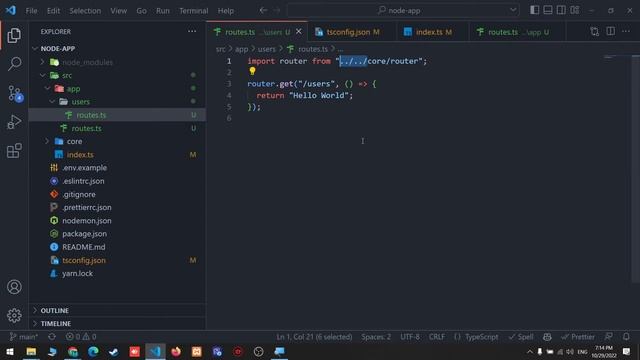
Task: Collapse the NODE-APP explorer section
Action: pyautogui.click(x=35, y=49)
